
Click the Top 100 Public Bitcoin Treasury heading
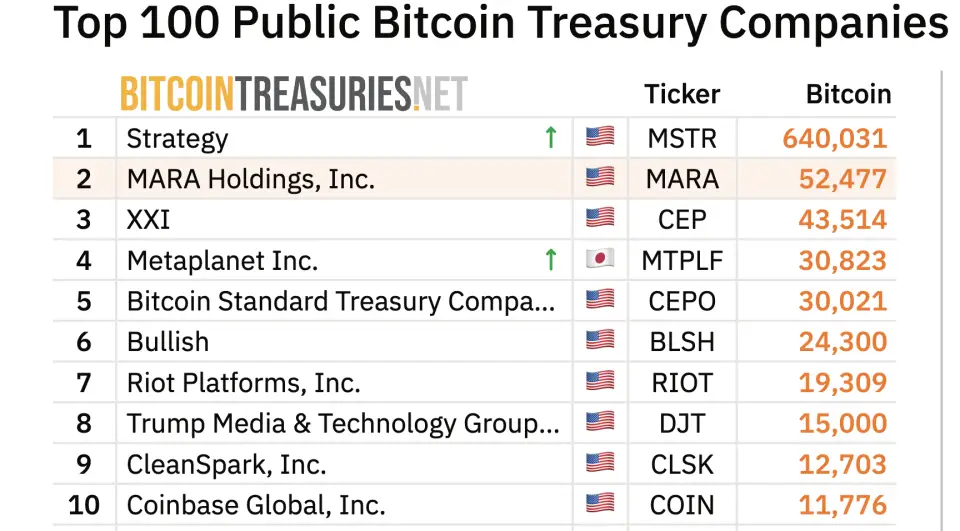[x=500, y=22]
